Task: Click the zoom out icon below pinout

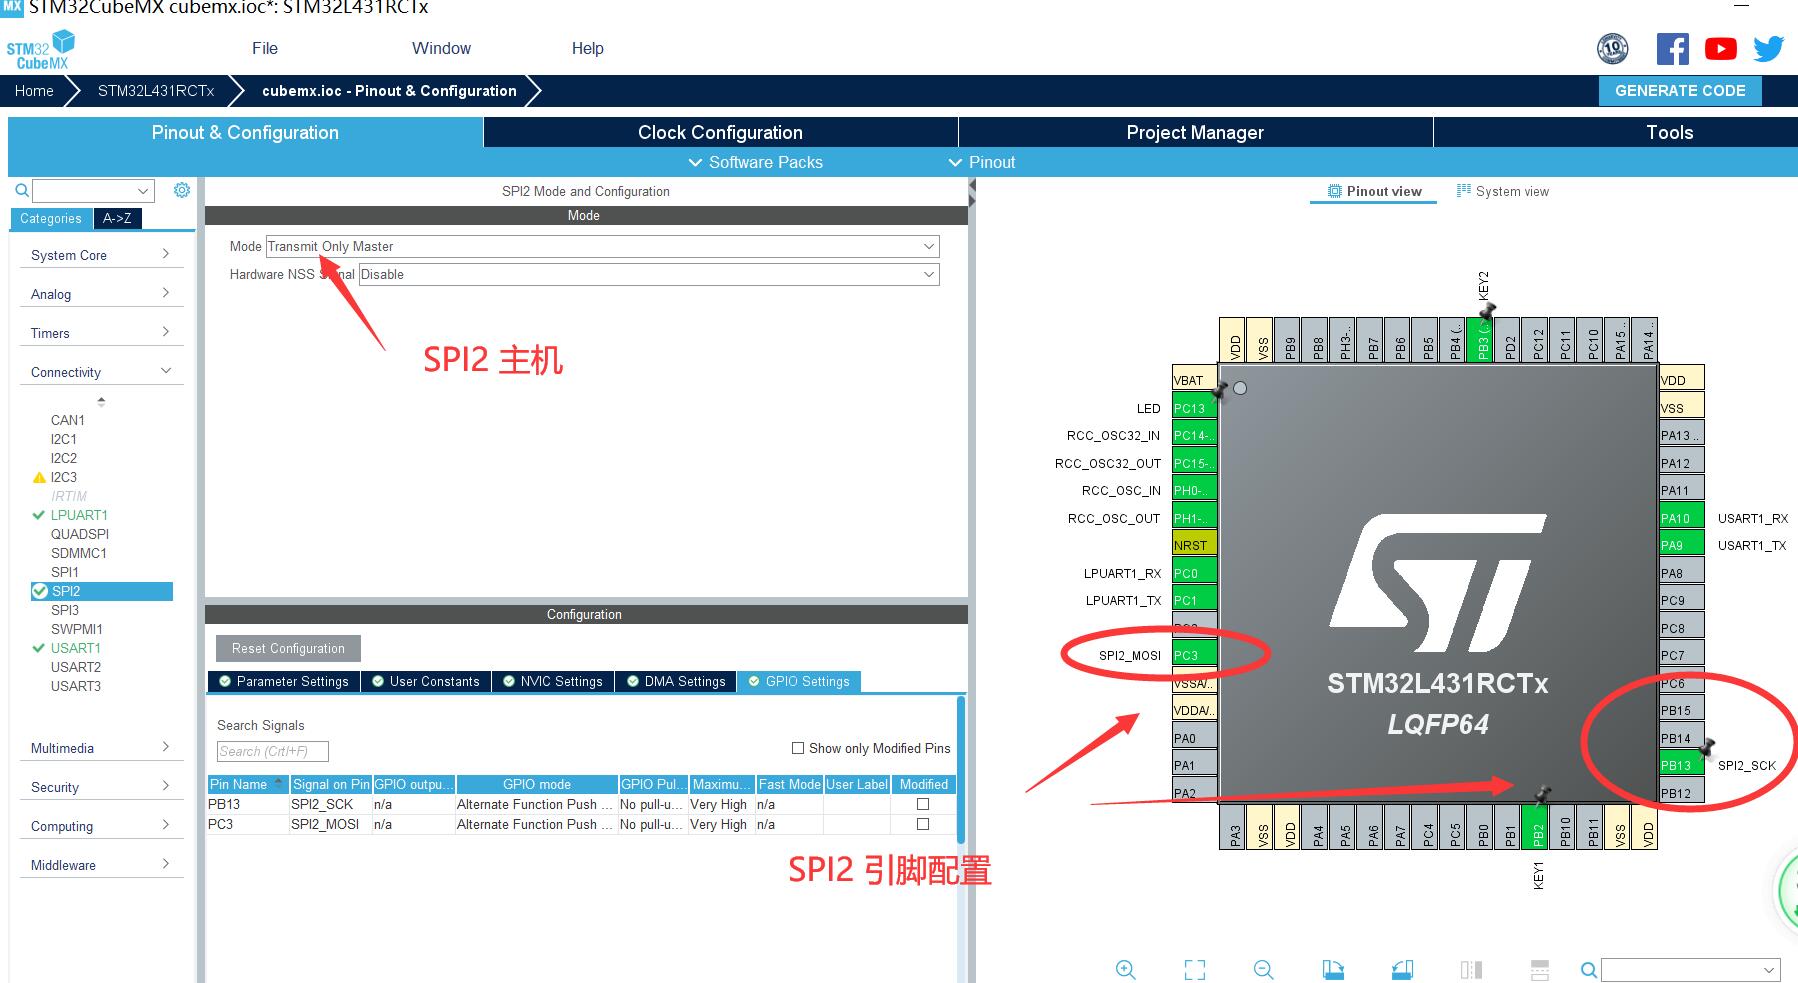Action: [x=1263, y=969]
